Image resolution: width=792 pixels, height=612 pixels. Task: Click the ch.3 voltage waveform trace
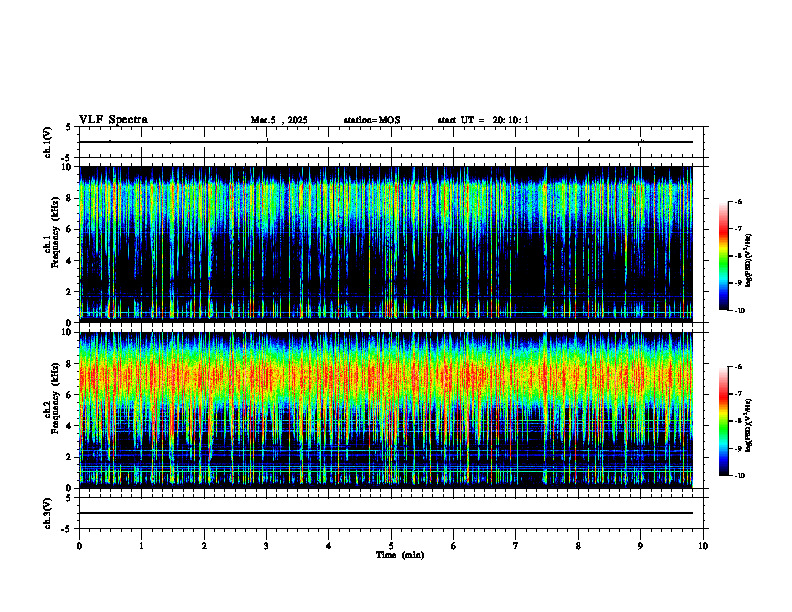[x=385, y=513]
